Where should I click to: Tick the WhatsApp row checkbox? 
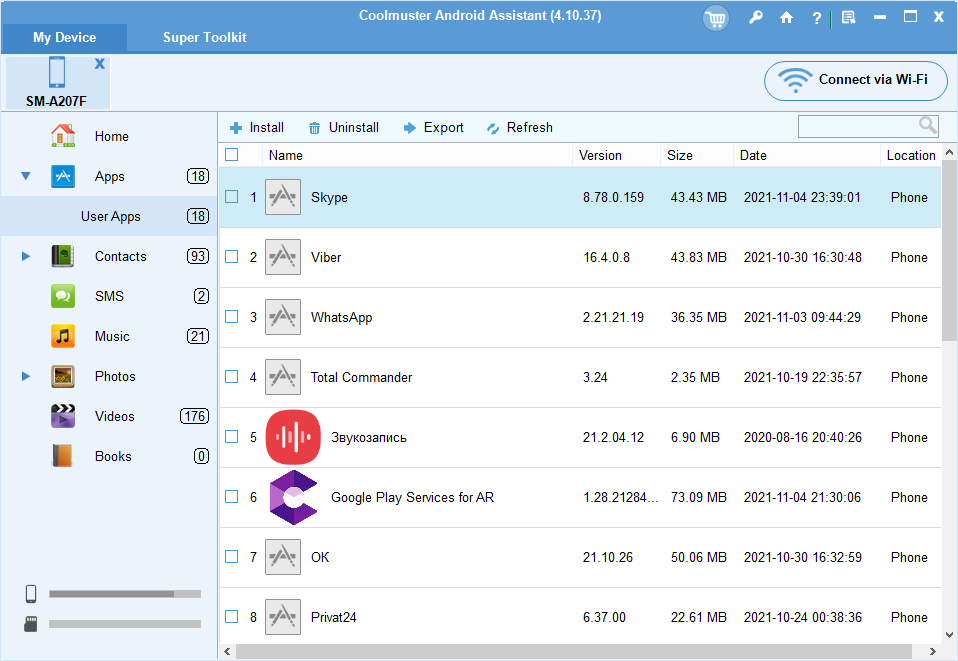tap(232, 317)
